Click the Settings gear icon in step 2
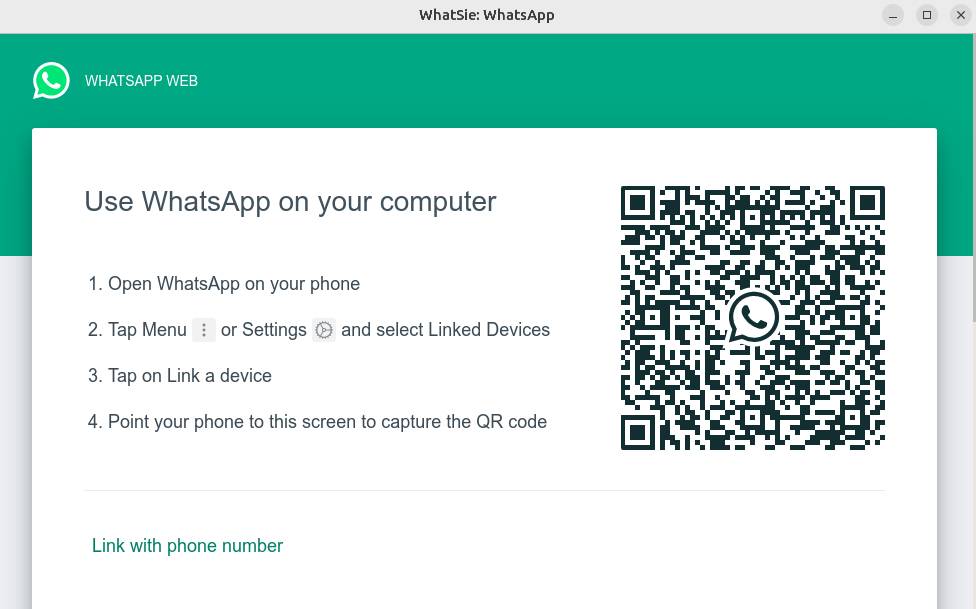Viewport: 976px width, 609px height. [324, 329]
